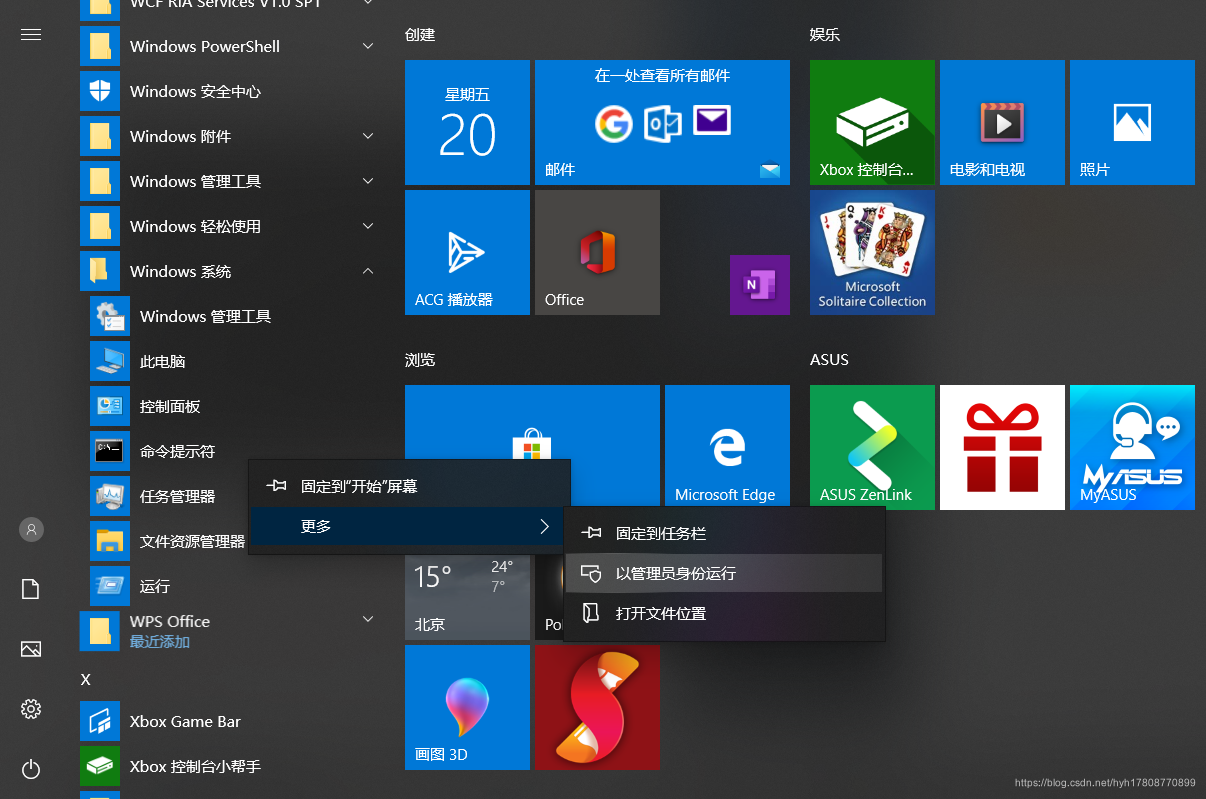1206x799 pixels.
Task: Open the Xbox Game Bar icon
Action: coord(100,721)
